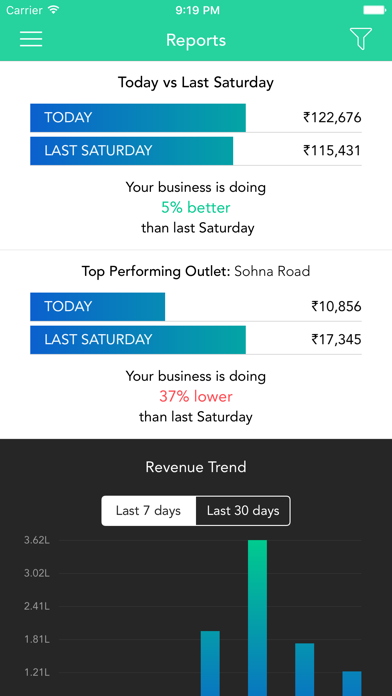
Task: Switch to Last 30 days
Action: (x=243, y=511)
